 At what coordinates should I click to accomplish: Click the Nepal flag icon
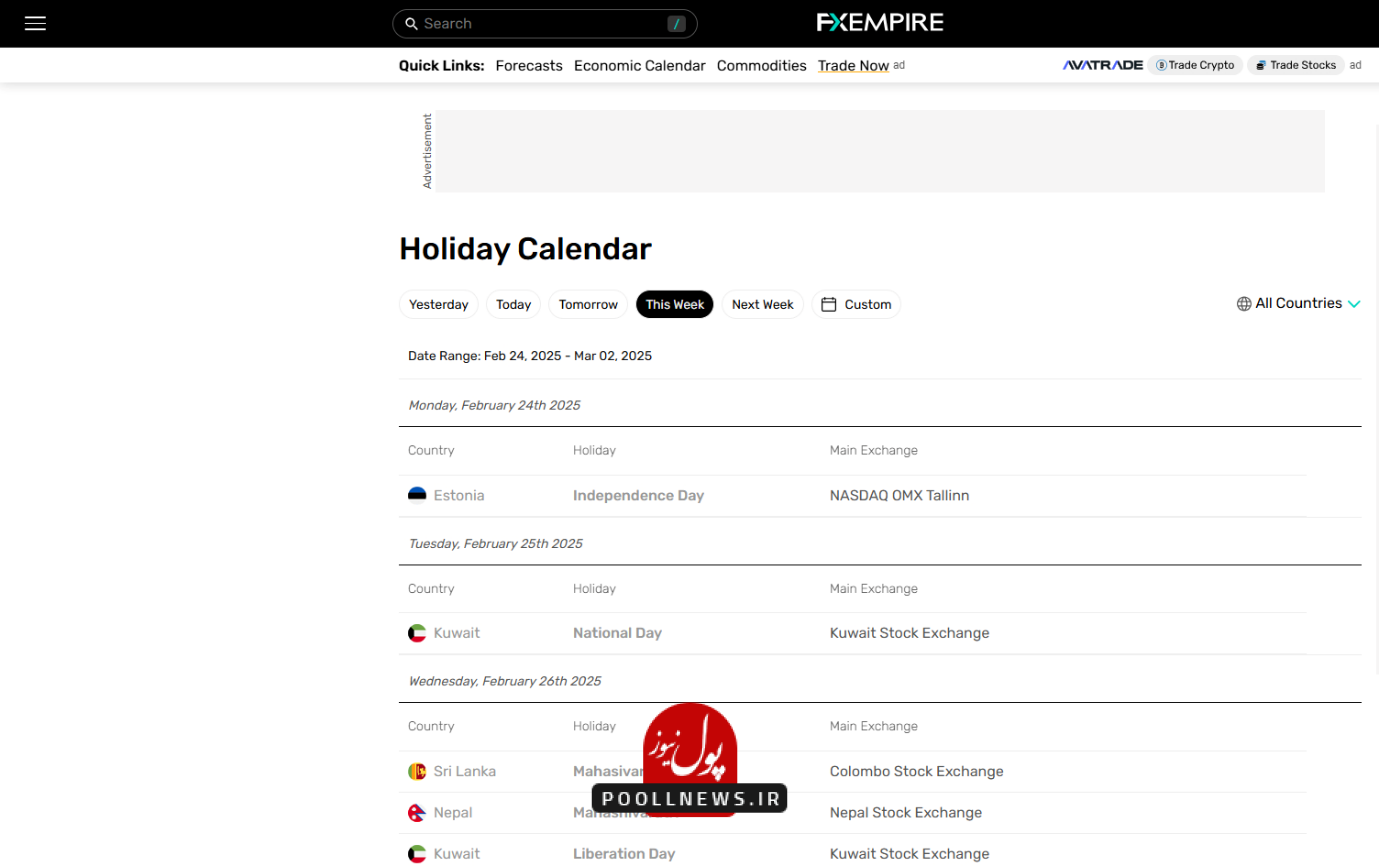click(x=417, y=813)
